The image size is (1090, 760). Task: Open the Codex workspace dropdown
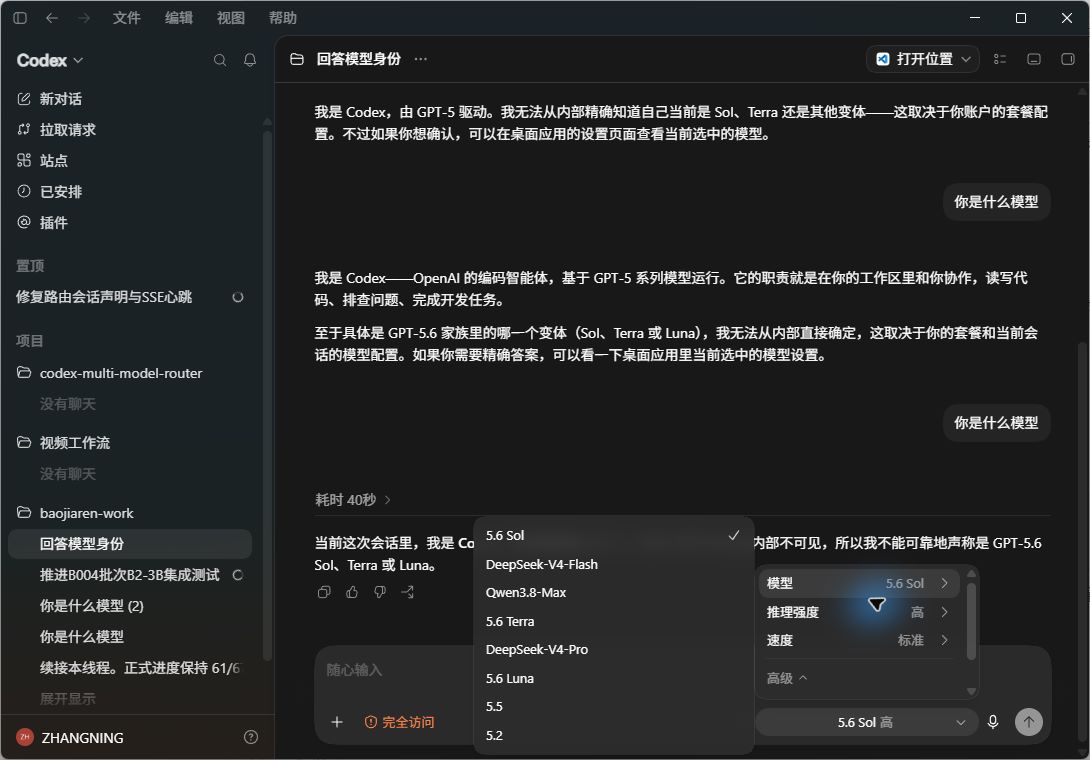coord(49,60)
